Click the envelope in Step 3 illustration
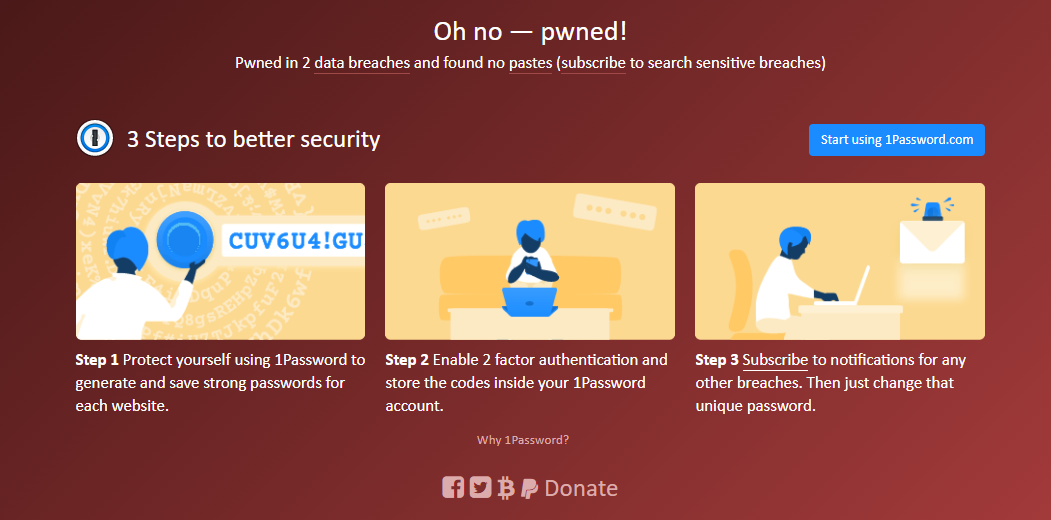Viewport: 1051px width, 520px height. point(932,242)
